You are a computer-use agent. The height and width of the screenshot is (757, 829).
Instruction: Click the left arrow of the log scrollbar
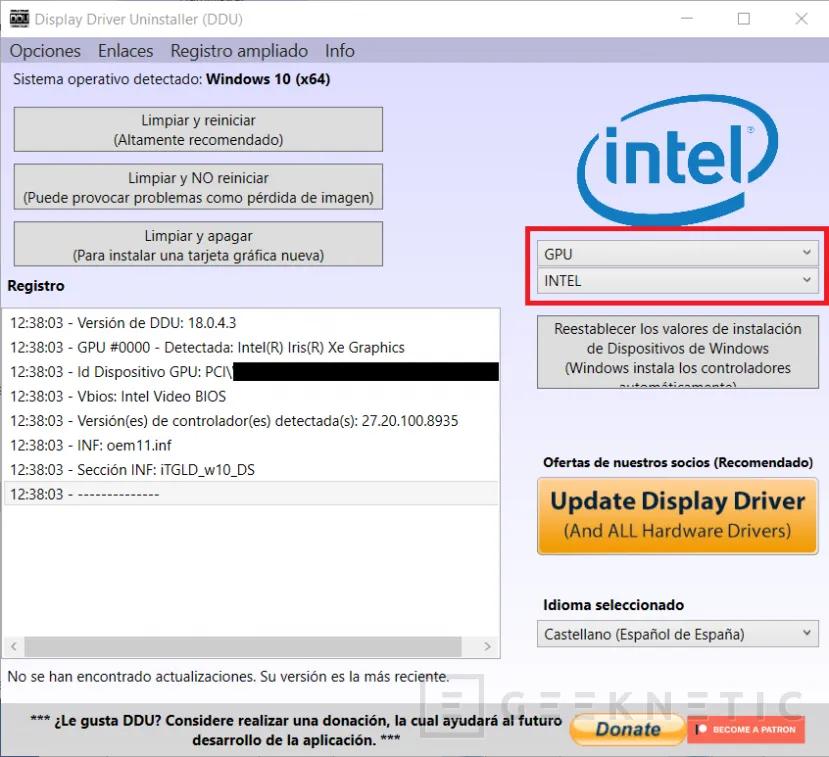pyautogui.click(x=14, y=646)
